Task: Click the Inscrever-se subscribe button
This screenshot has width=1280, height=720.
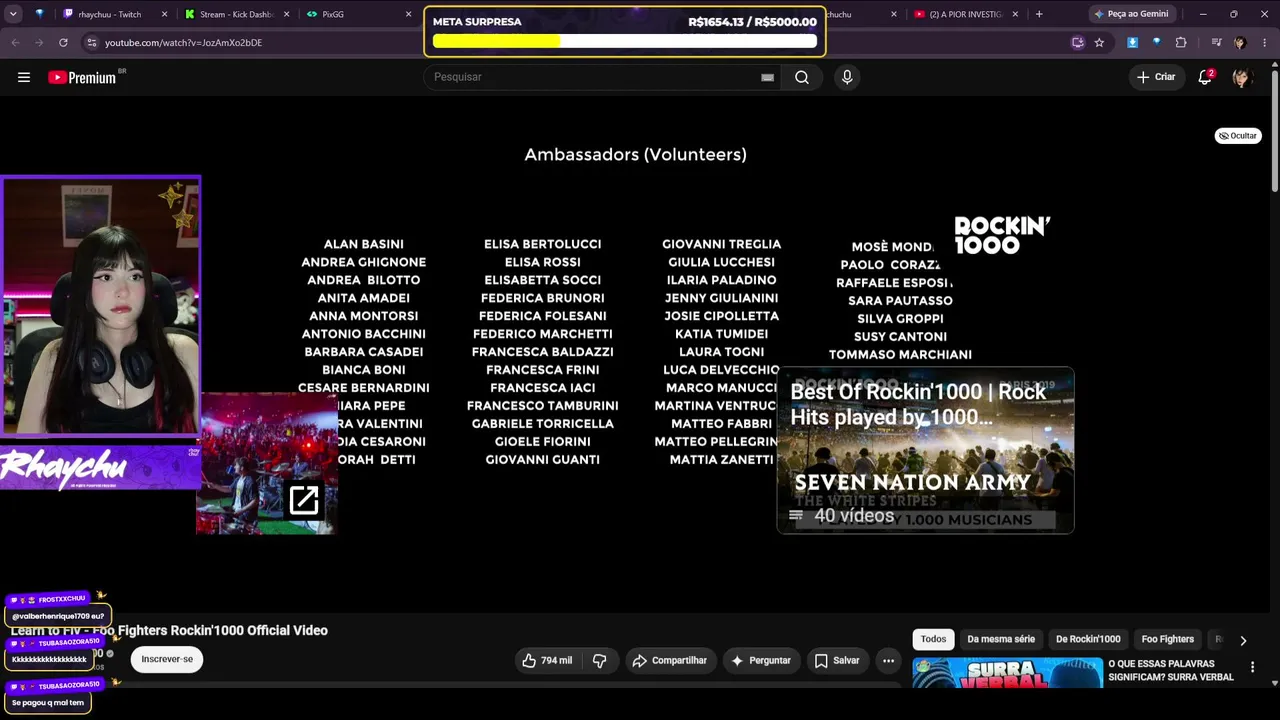Action: pyautogui.click(x=167, y=659)
